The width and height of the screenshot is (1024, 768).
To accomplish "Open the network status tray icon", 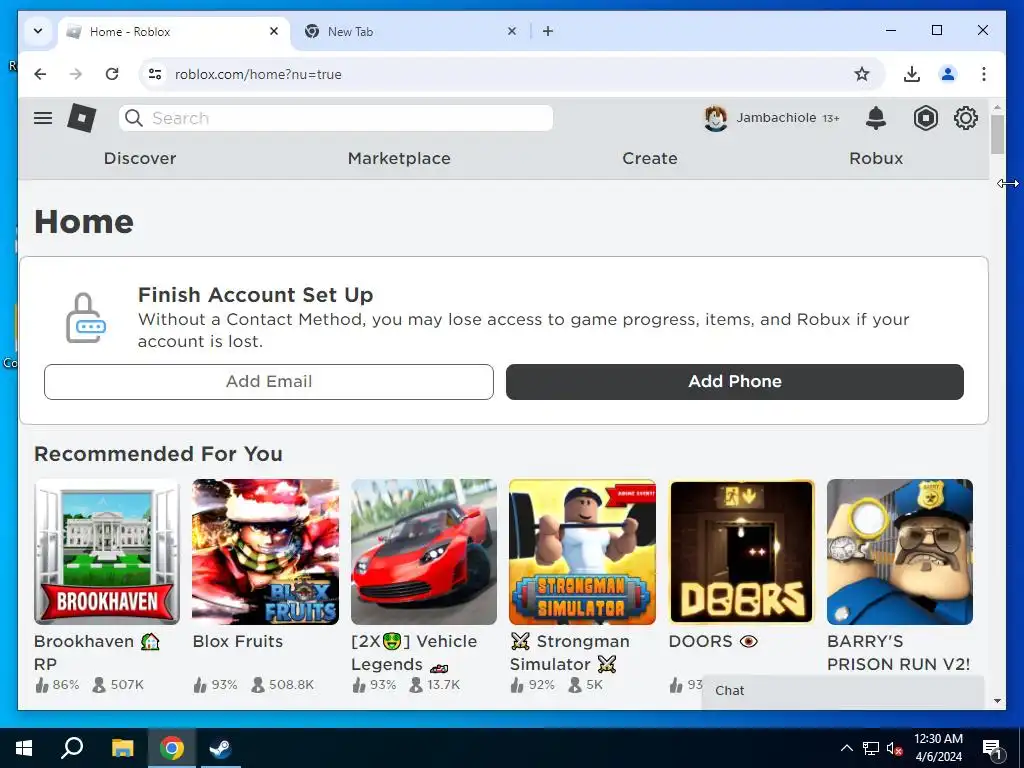I will point(871,748).
